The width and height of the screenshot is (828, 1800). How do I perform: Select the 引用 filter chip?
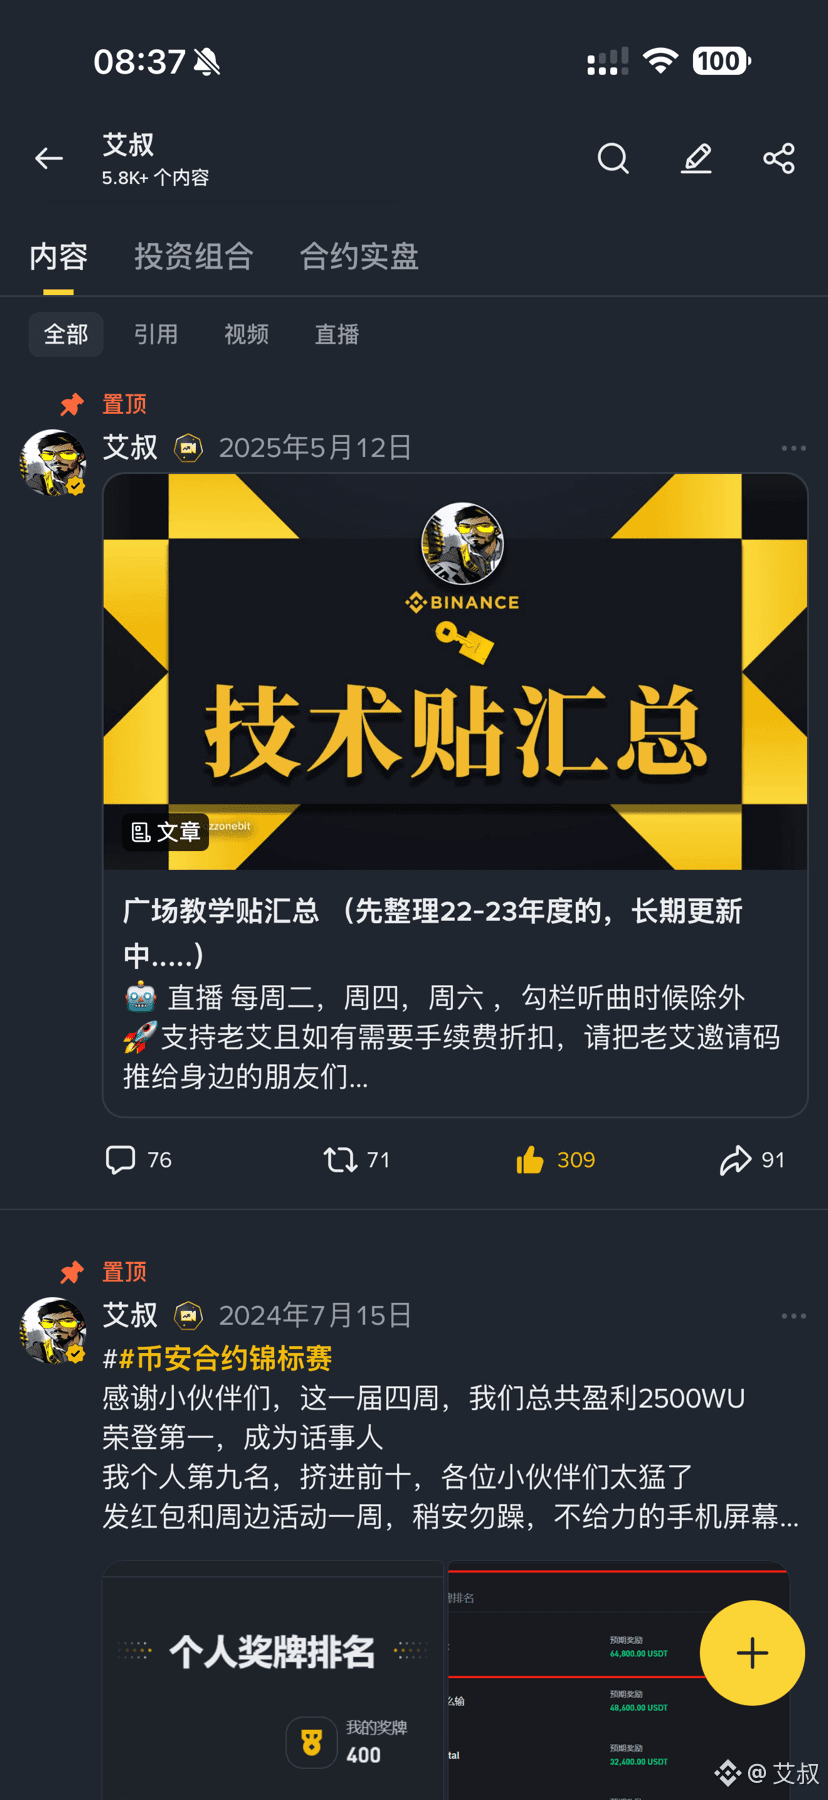pyautogui.click(x=156, y=334)
